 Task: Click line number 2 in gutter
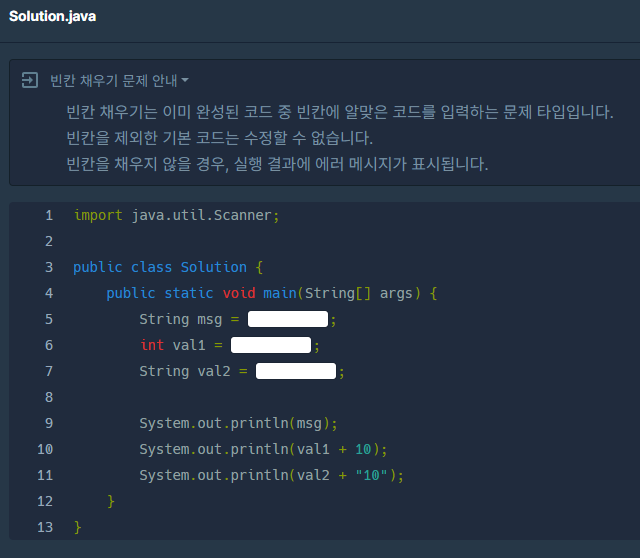(49, 241)
